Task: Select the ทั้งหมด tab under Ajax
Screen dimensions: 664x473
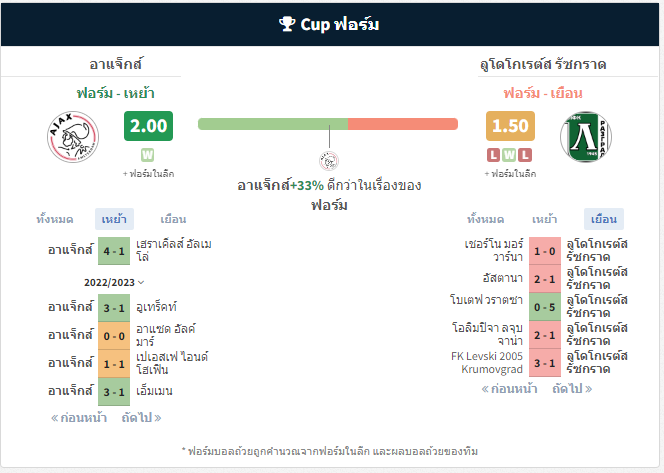Action: click(x=55, y=219)
